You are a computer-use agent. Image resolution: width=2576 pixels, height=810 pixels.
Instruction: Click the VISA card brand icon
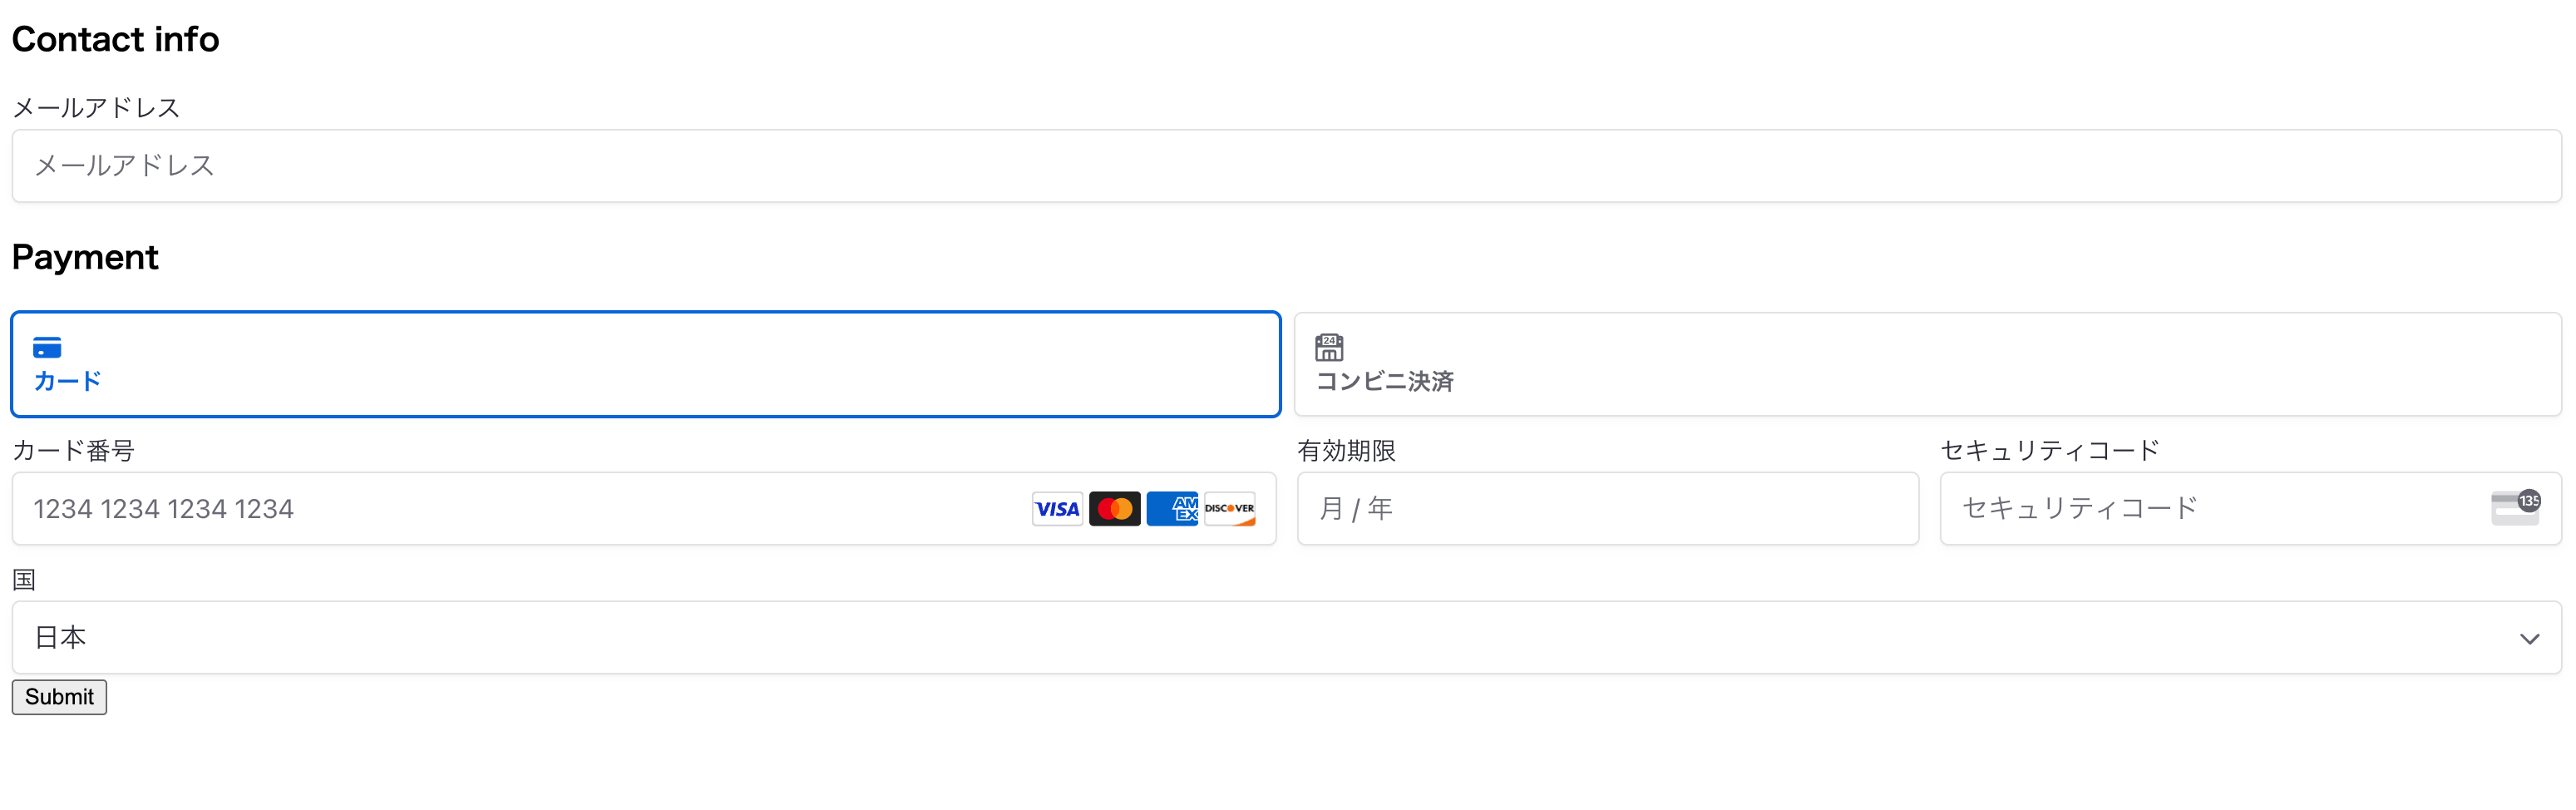coord(1057,508)
